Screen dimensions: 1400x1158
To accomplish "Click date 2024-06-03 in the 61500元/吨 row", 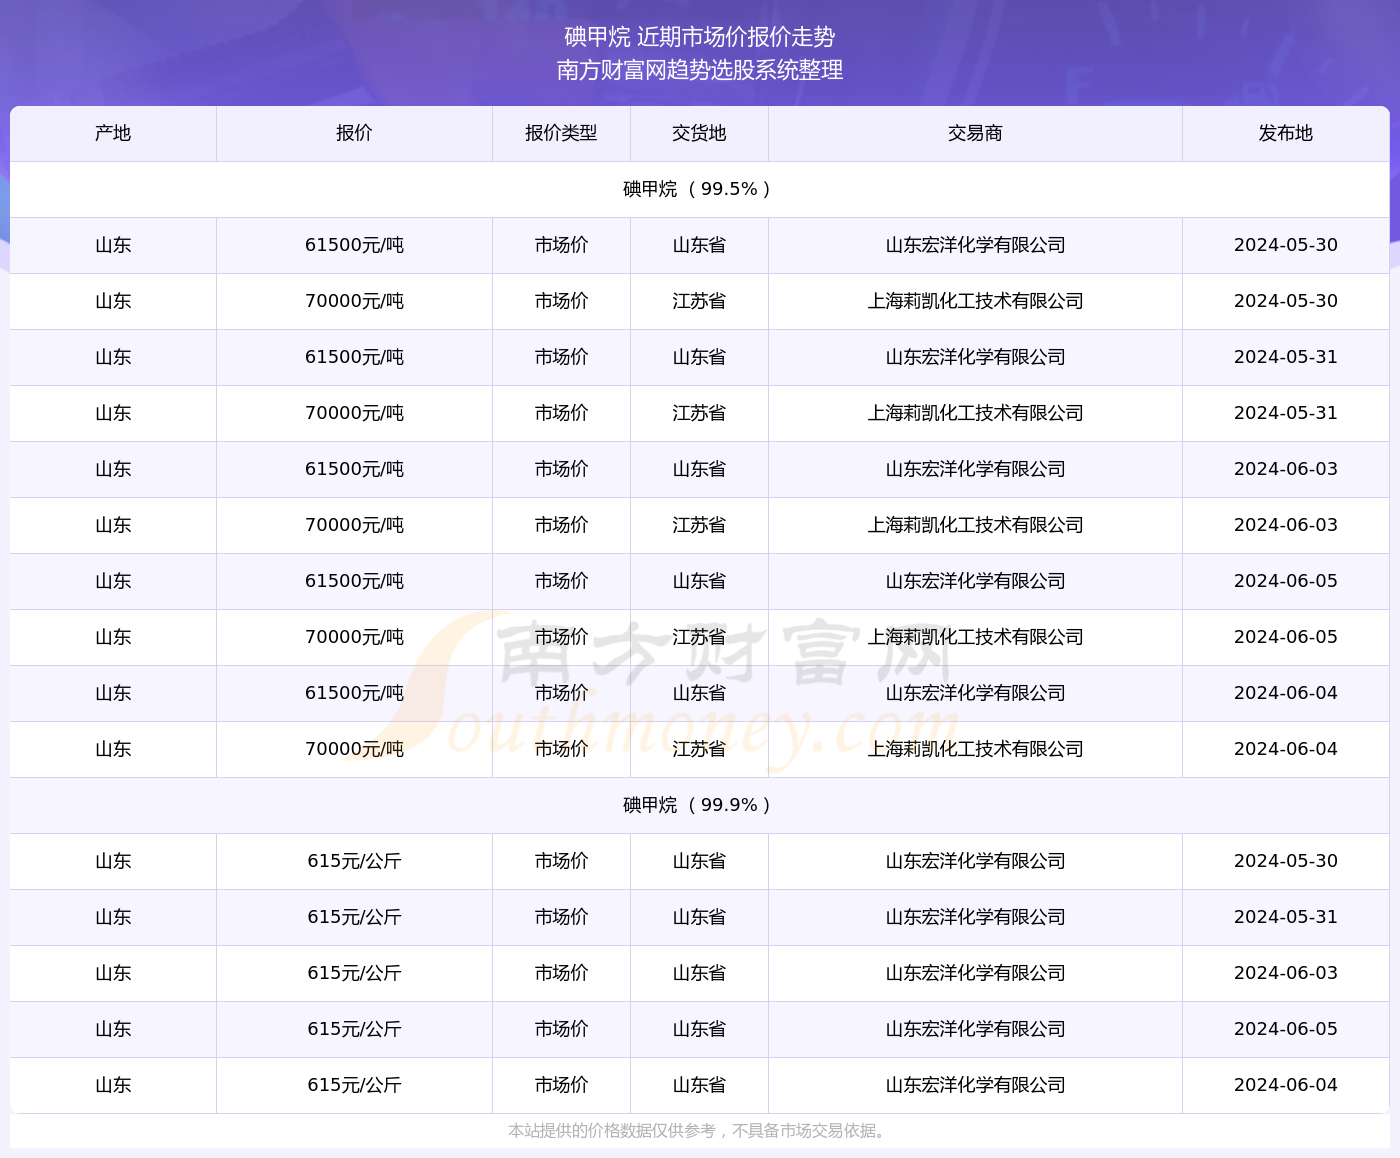I will click(1285, 469).
